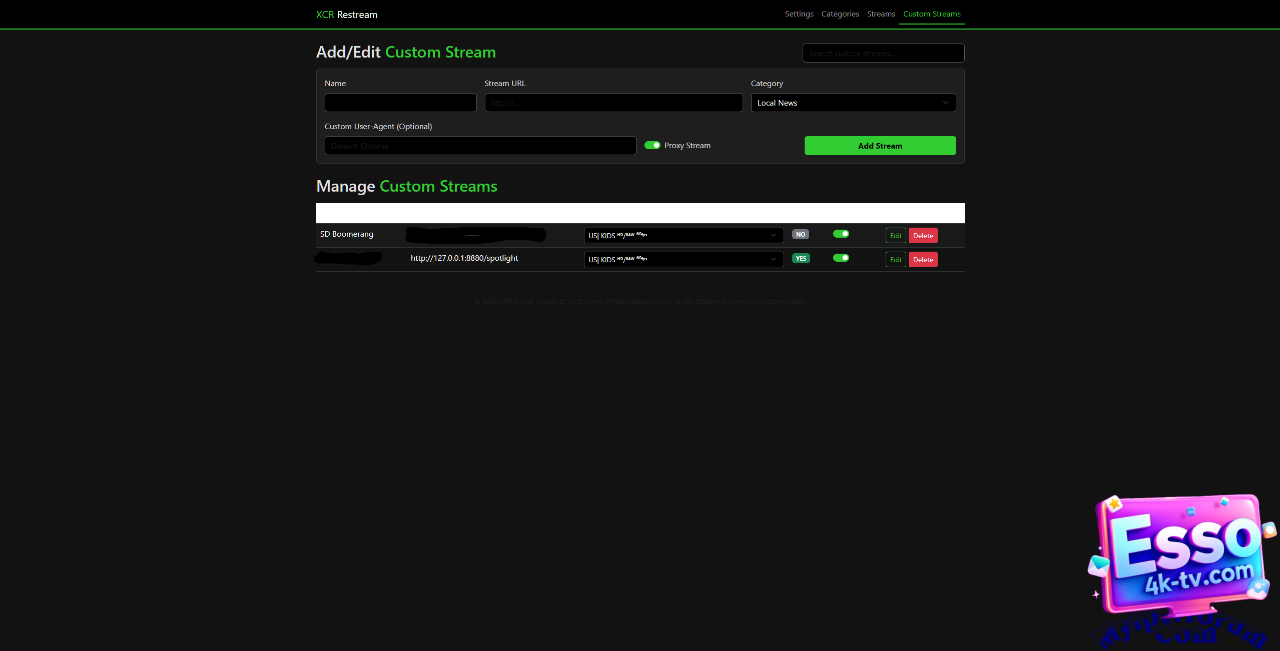Select the Custom Streams tab
Image resolution: width=1280 pixels, height=651 pixels.
[931, 14]
